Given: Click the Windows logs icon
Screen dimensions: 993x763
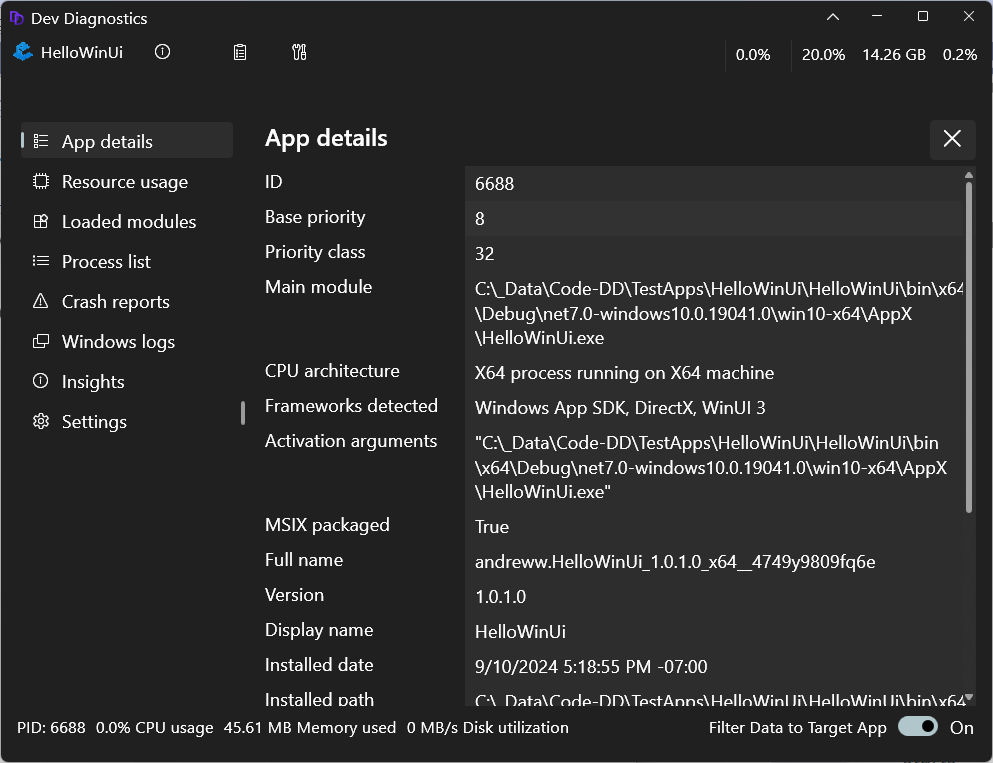Looking at the screenshot, I should tap(41, 341).
